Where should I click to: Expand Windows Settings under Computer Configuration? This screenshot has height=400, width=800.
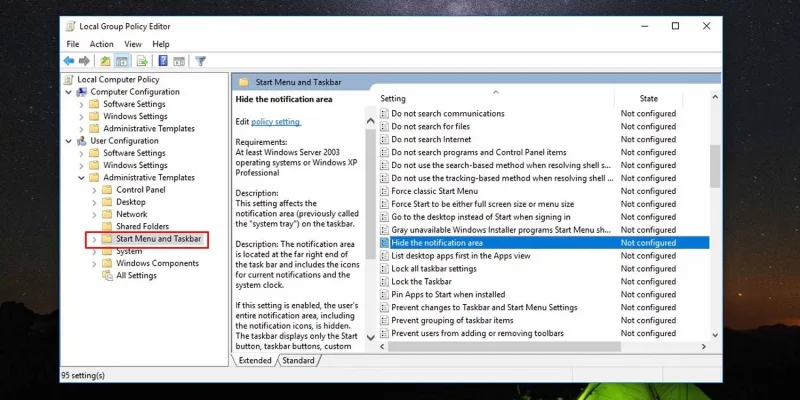pos(81,116)
